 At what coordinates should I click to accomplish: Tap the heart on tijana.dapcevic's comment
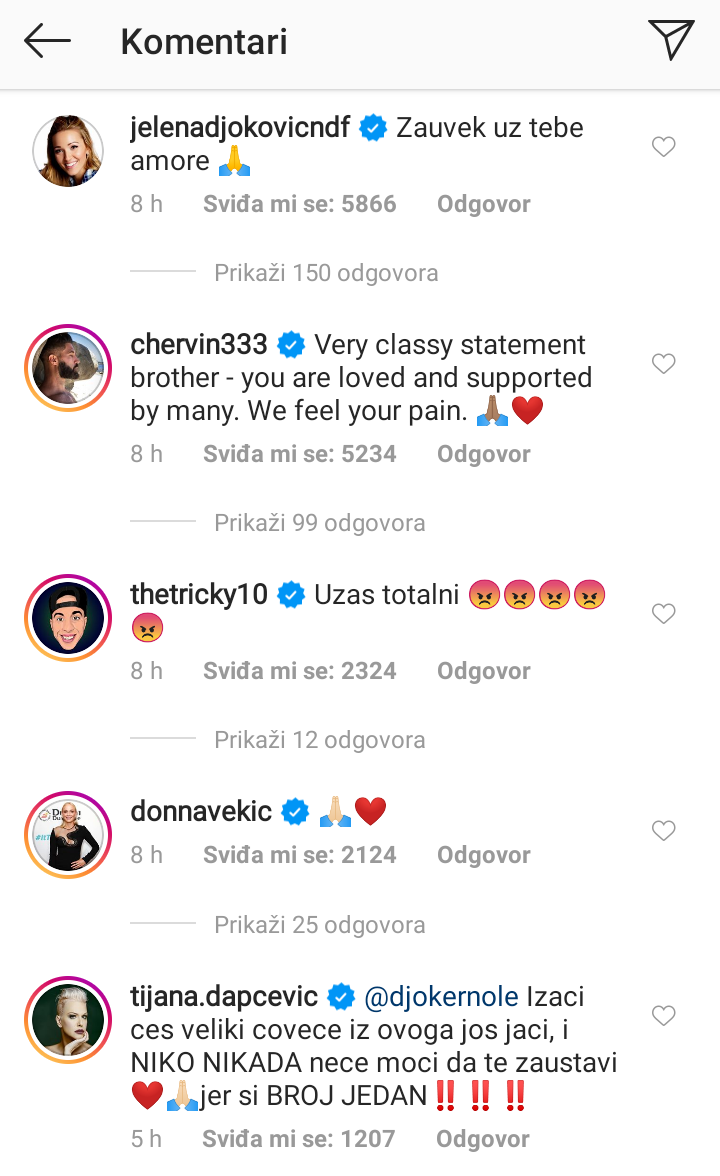point(664,1016)
